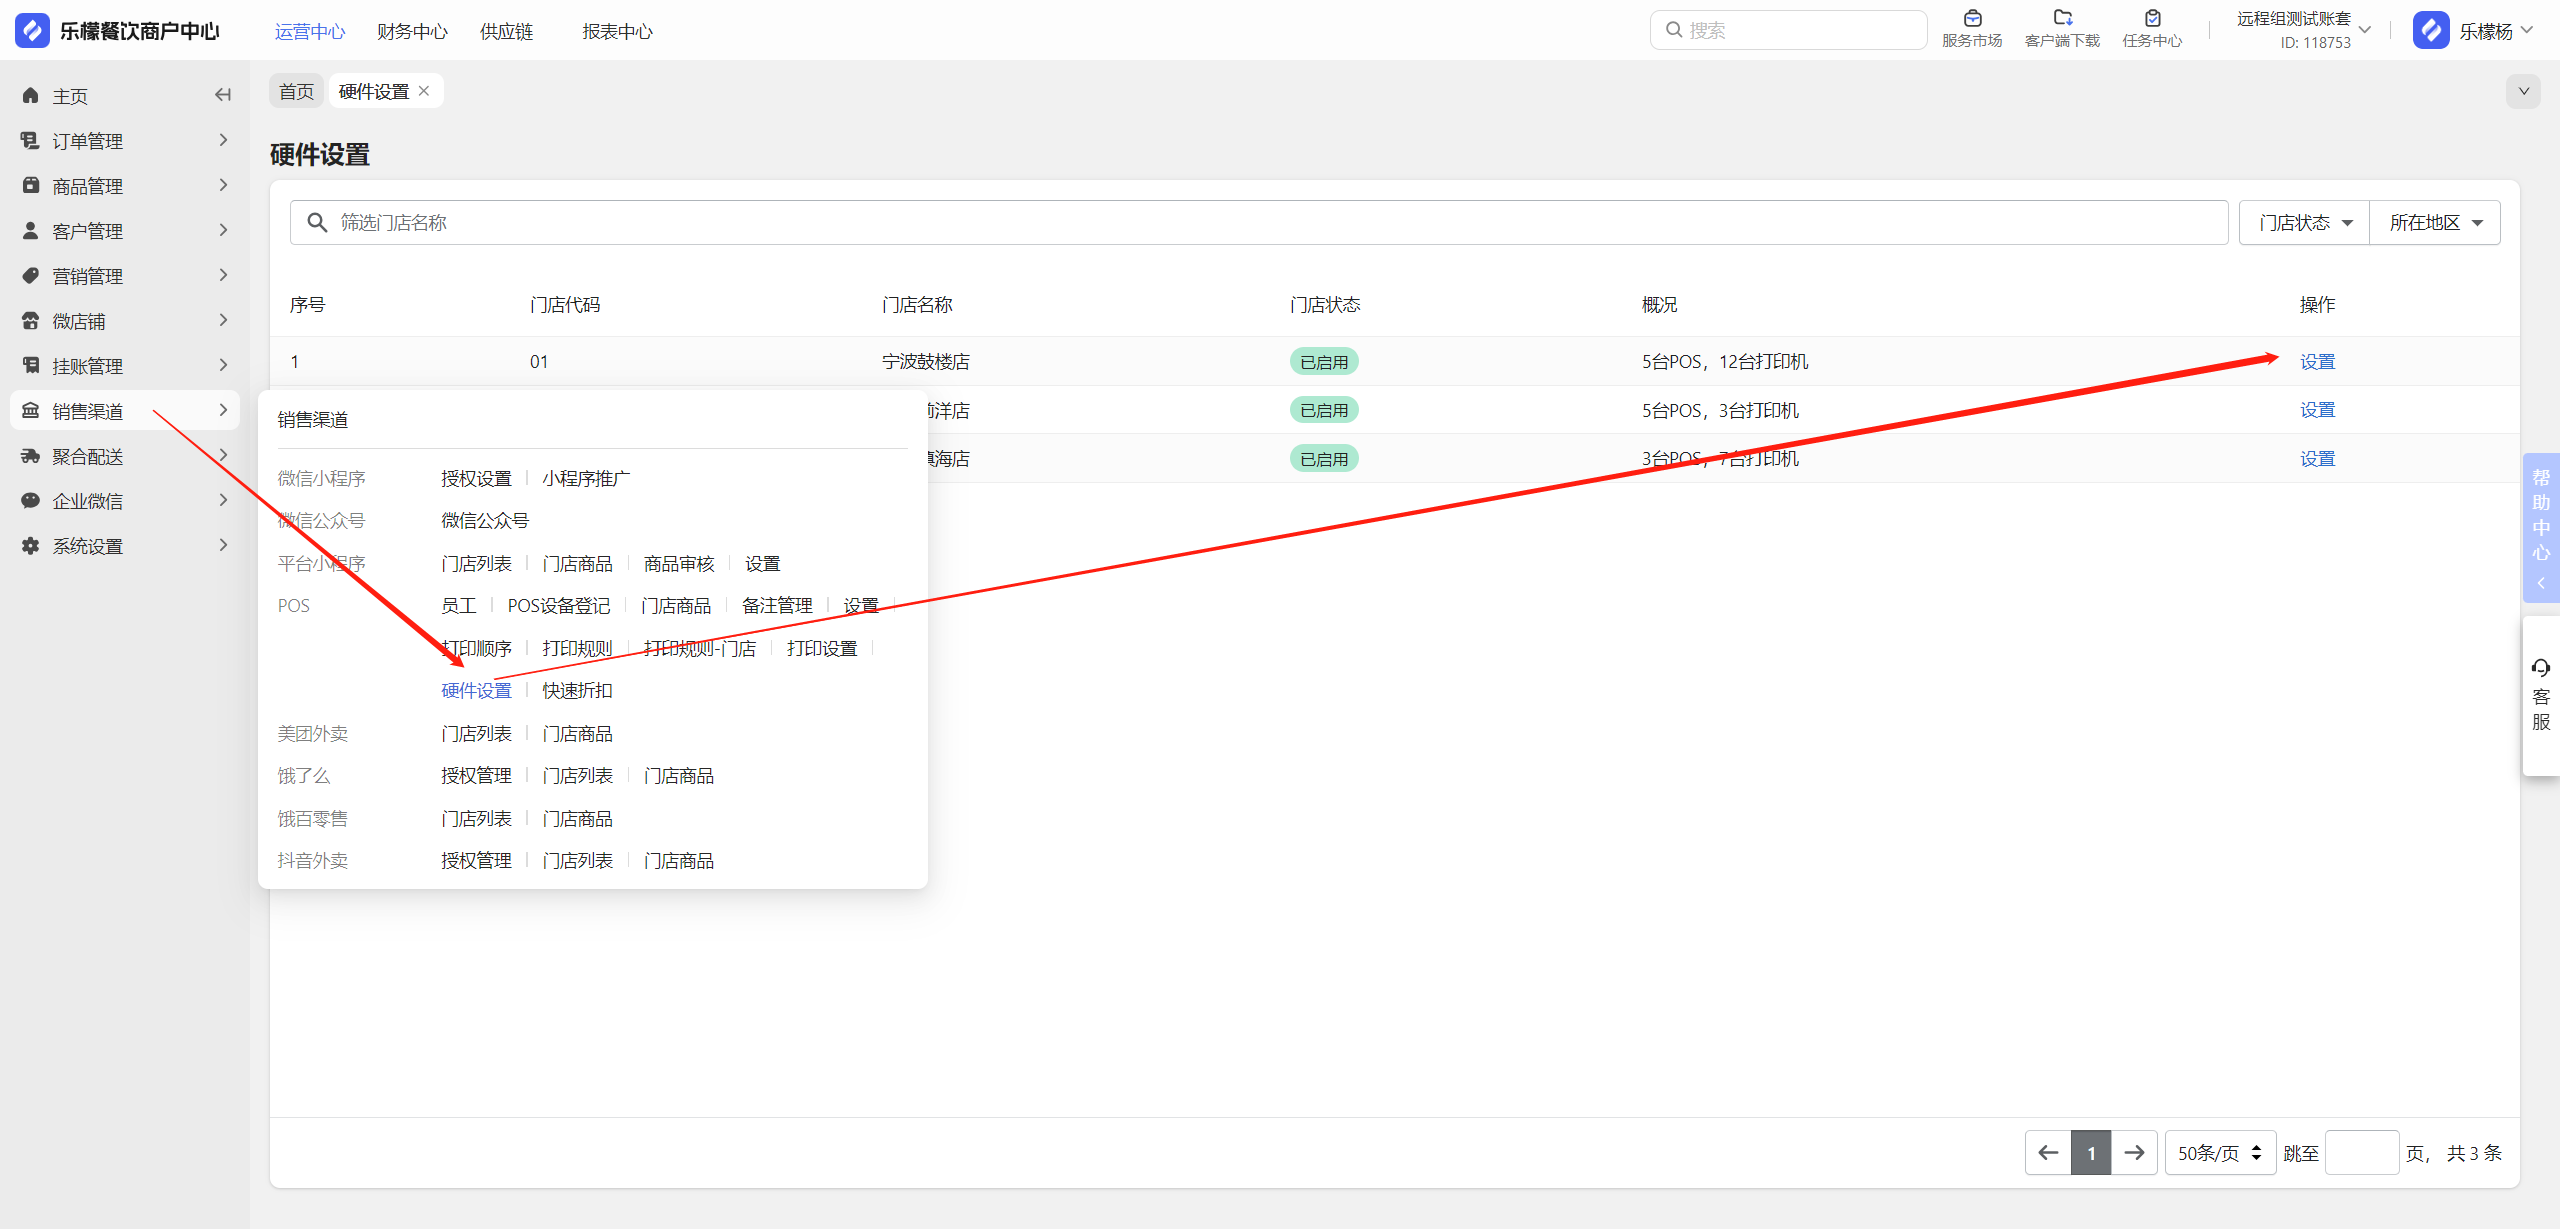Open the client download icon
This screenshot has width=2560, height=1229.
[x=2062, y=19]
